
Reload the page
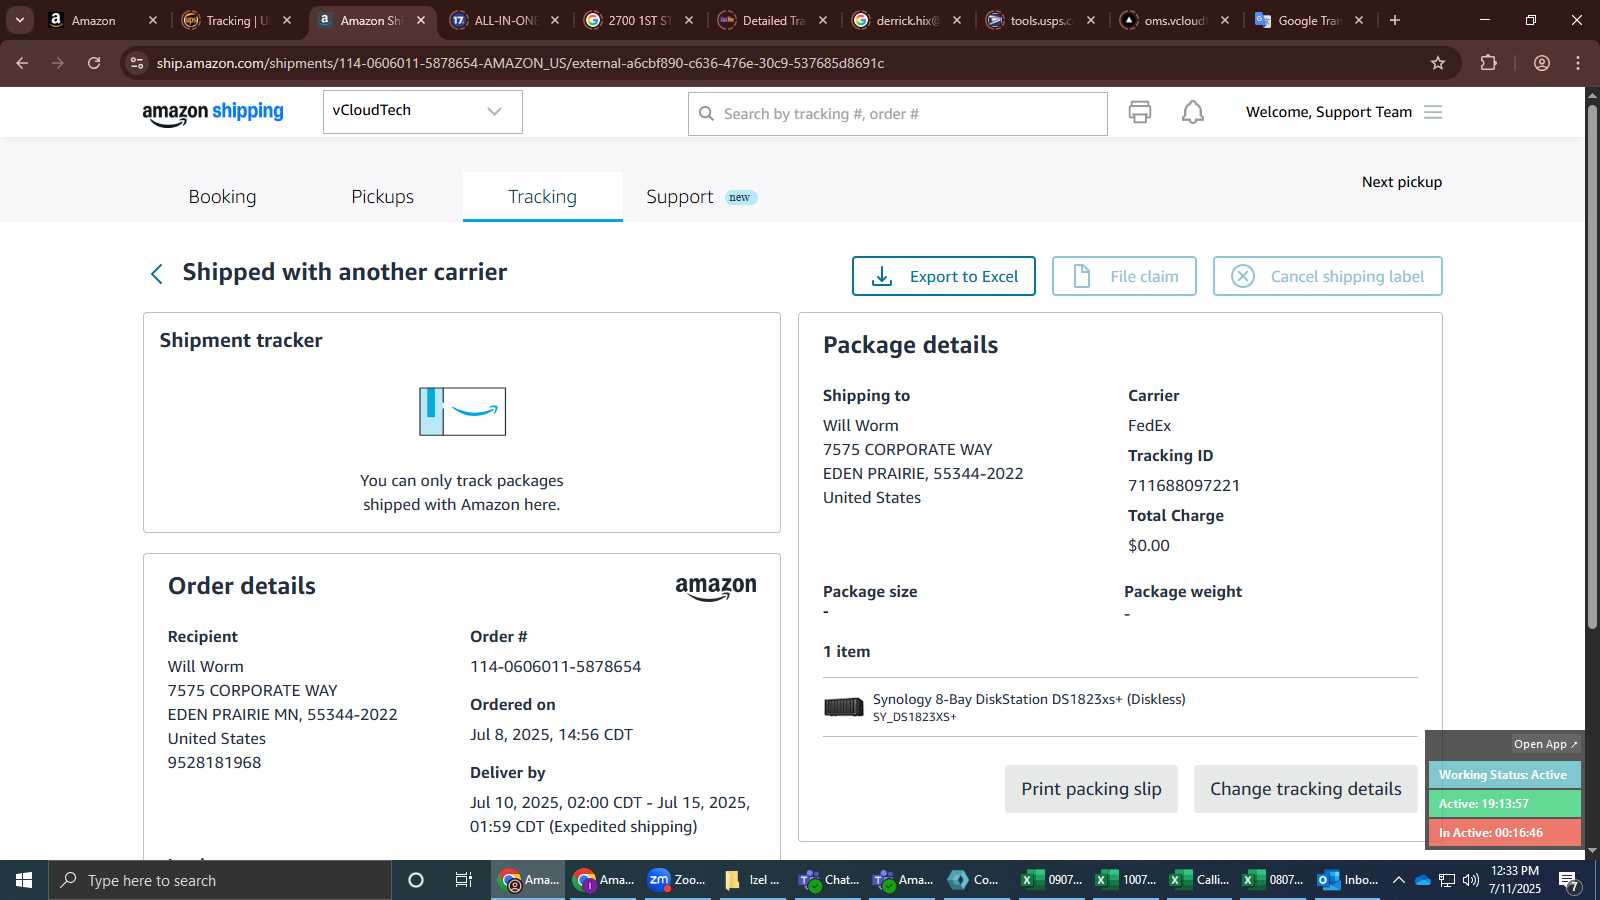(94, 63)
